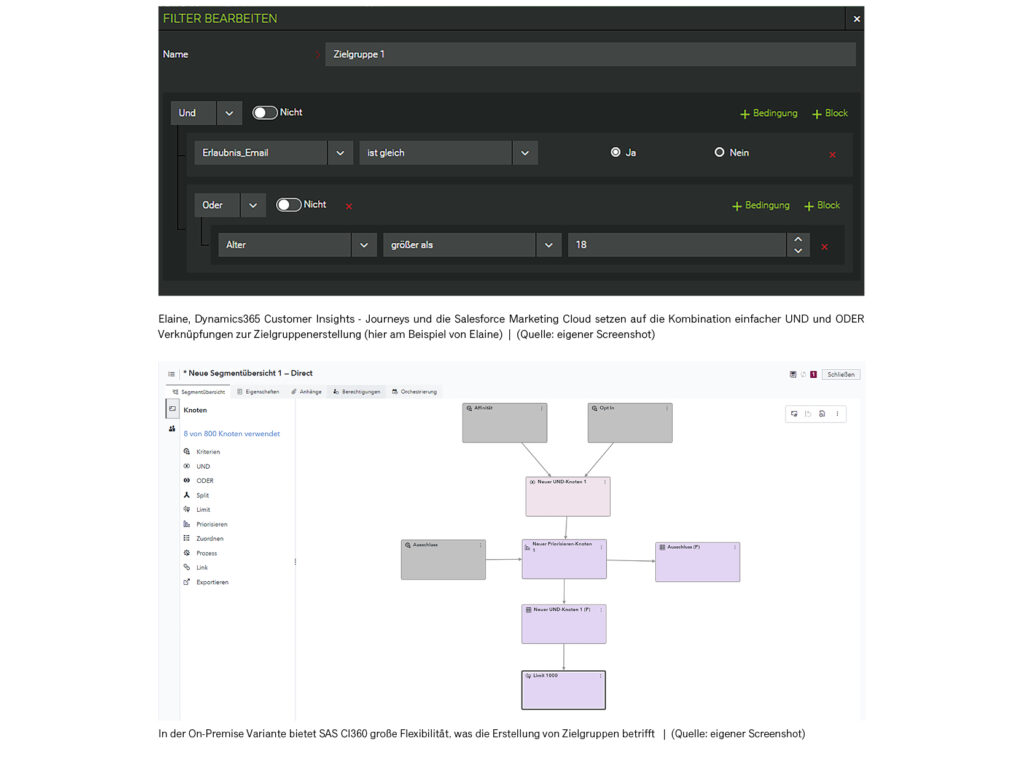Select the Nein radio button
This screenshot has width=1024, height=768.
719,152
